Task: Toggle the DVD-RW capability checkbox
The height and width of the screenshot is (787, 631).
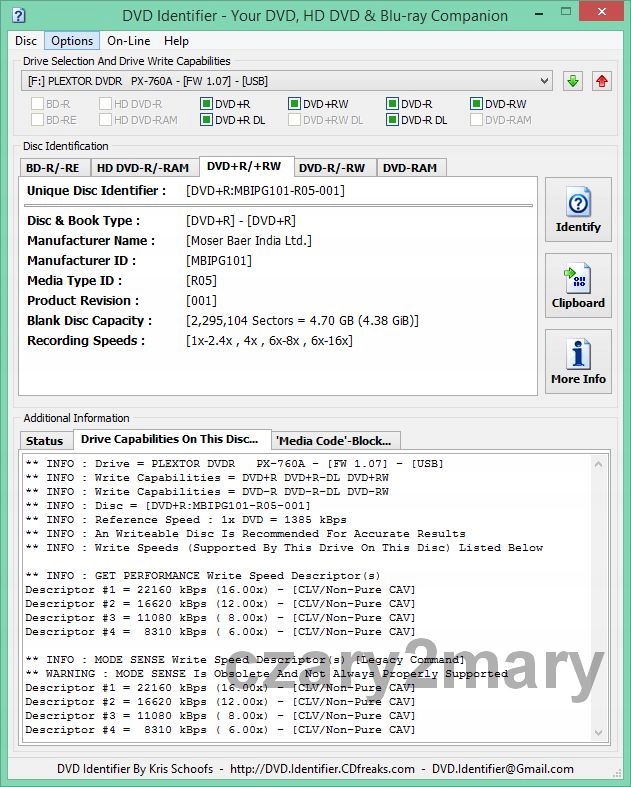Action: 477,104
